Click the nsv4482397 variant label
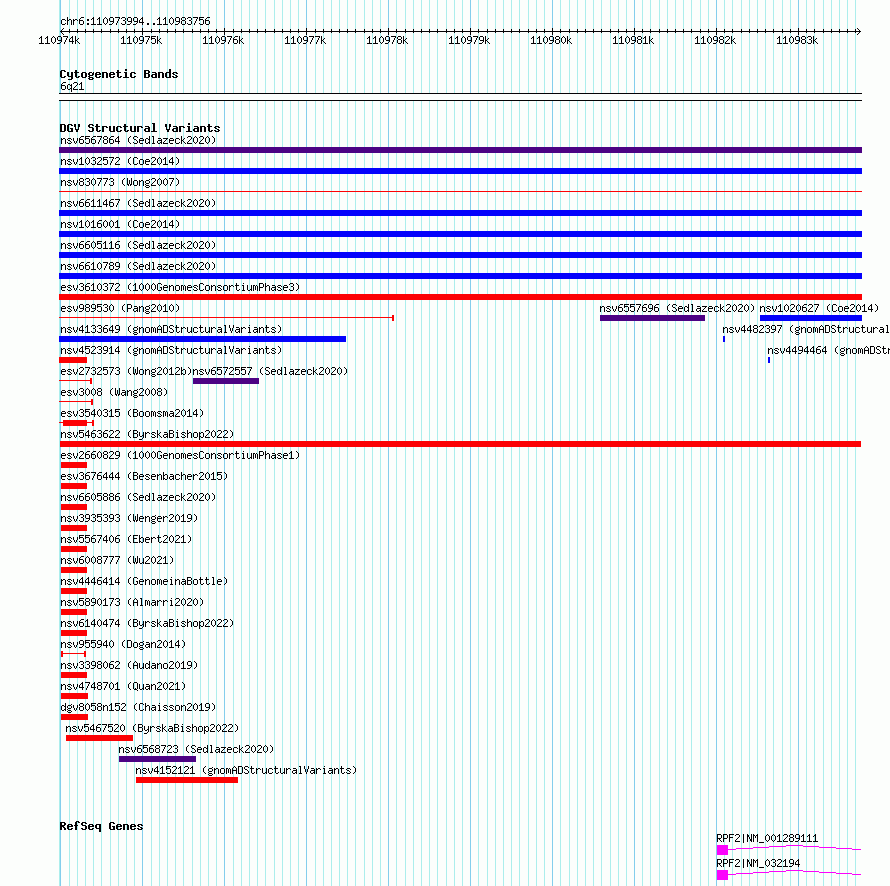890x886 pixels. 806,329
